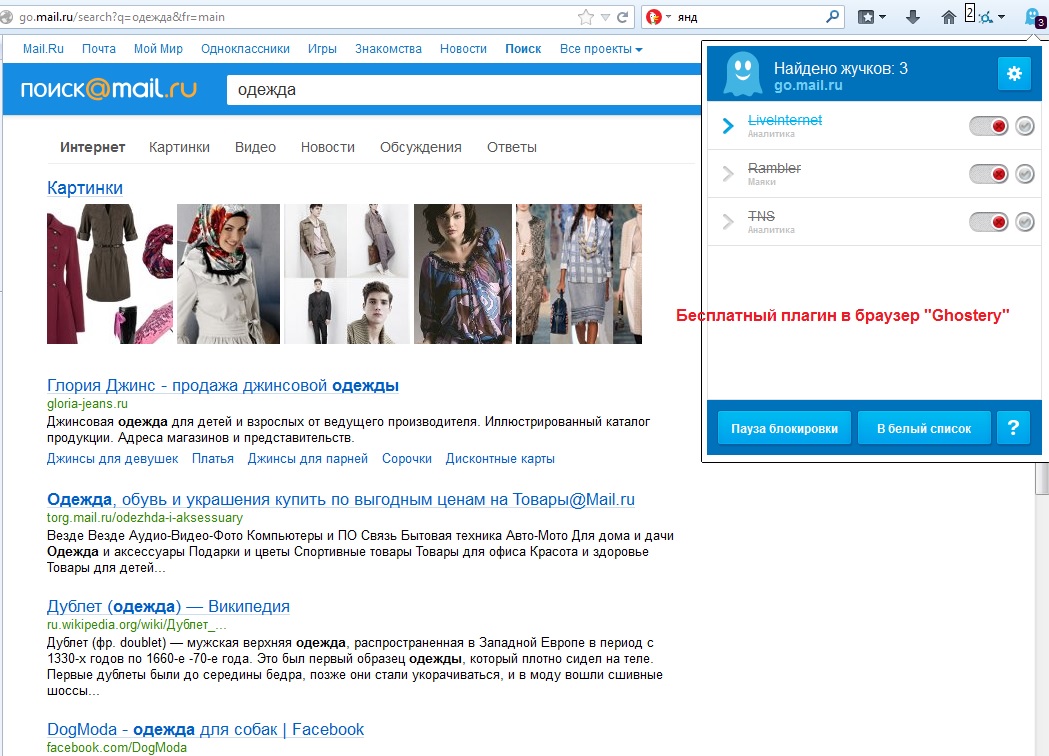This screenshot has width=1049, height=756.
Task: Open the Глория Джинс search result link
Action: coord(223,386)
